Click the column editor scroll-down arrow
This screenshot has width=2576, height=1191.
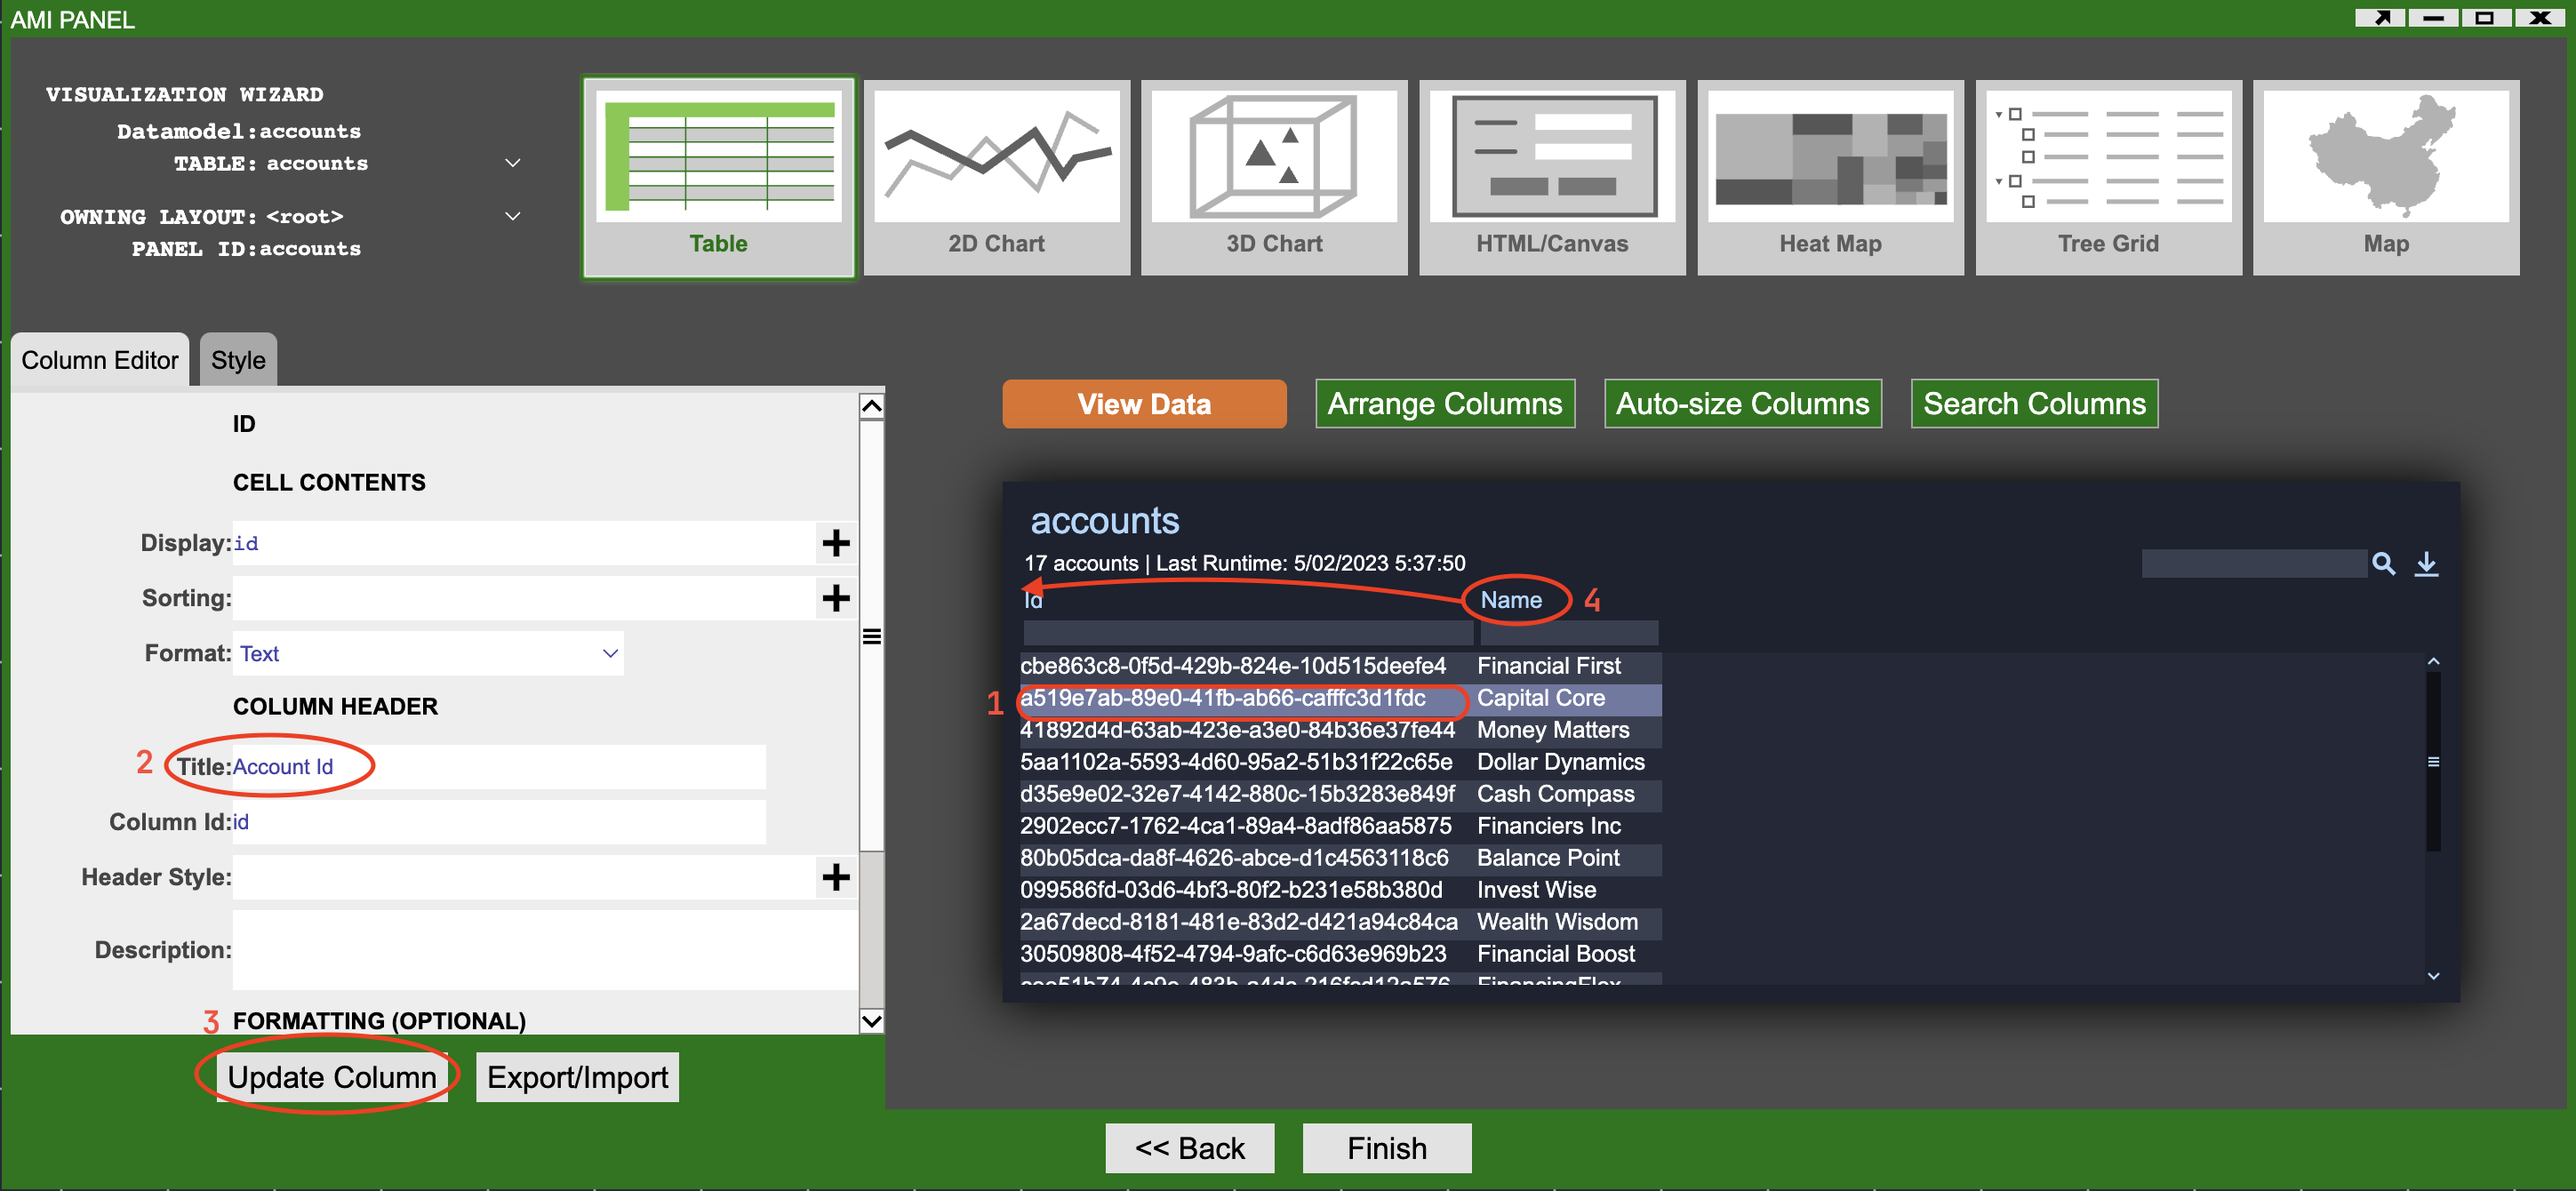click(871, 1020)
